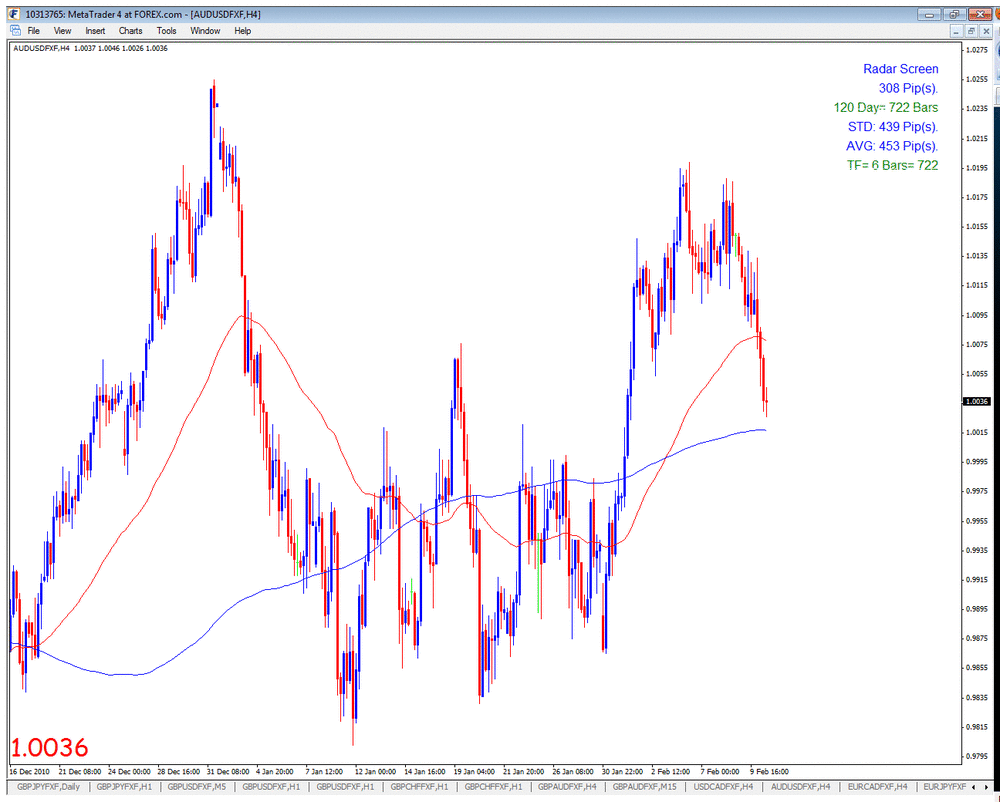1000x802 pixels.
Task: Open the File menu
Action: (33, 31)
